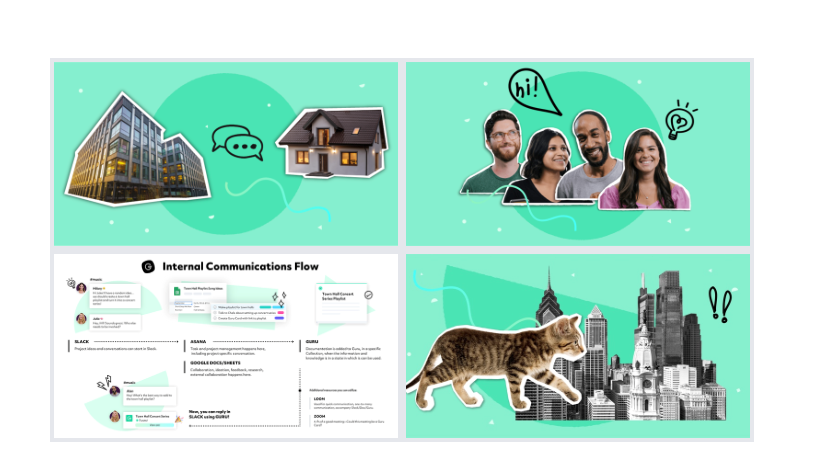
Task: Open the four smiling people image
Action: [x=578, y=154]
